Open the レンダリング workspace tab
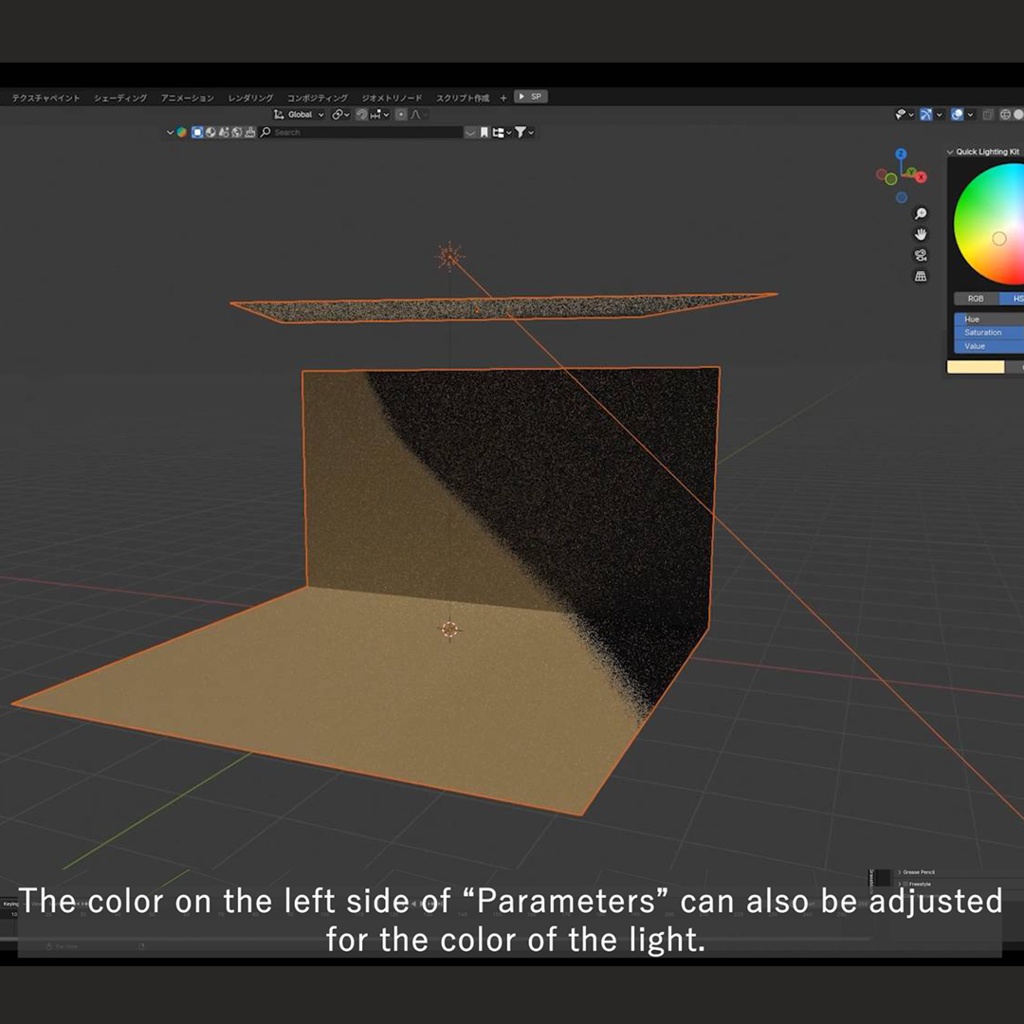This screenshot has height=1024, width=1024. pyautogui.click(x=250, y=97)
